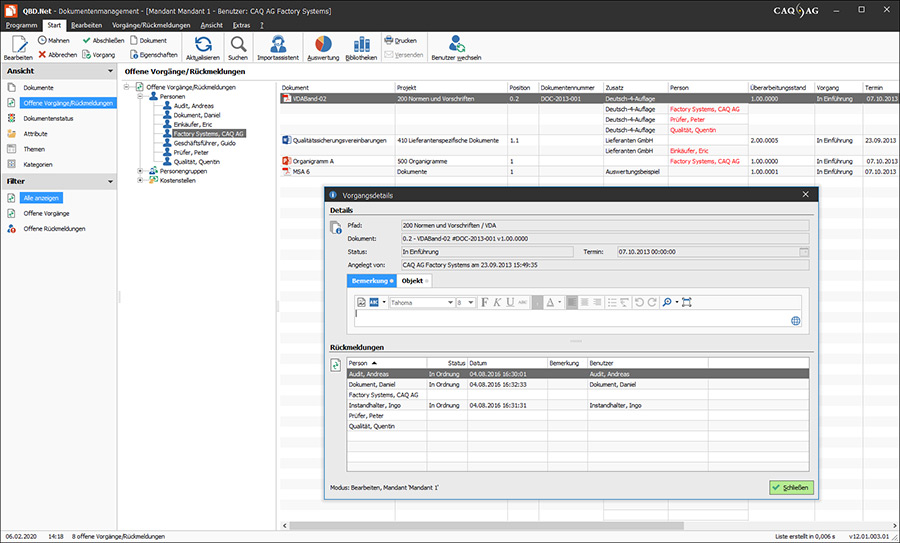Select Attribute in the Ansicht sidebar
900x543 pixels.
(35, 134)
